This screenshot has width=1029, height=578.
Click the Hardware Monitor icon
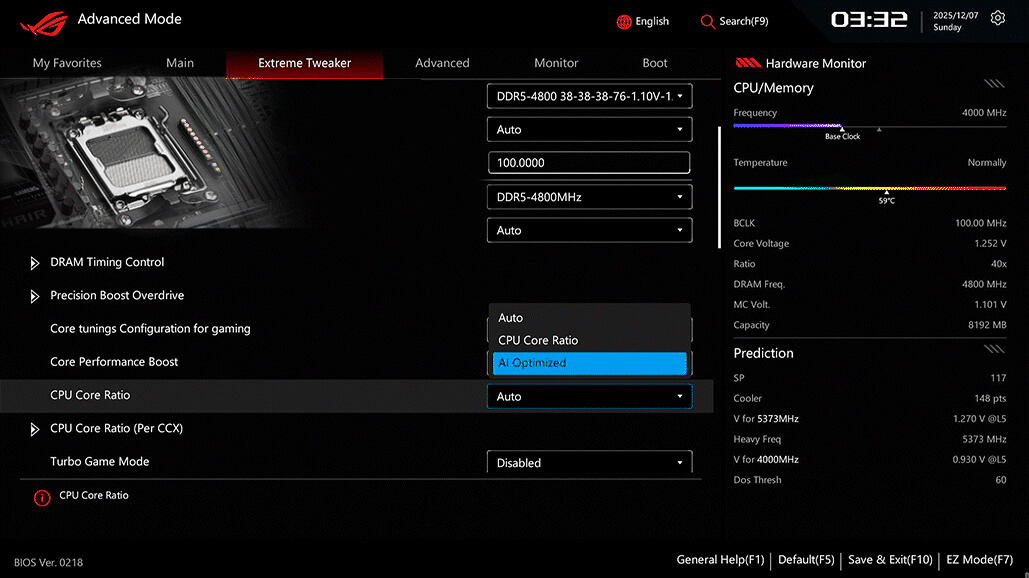[748, 63]
